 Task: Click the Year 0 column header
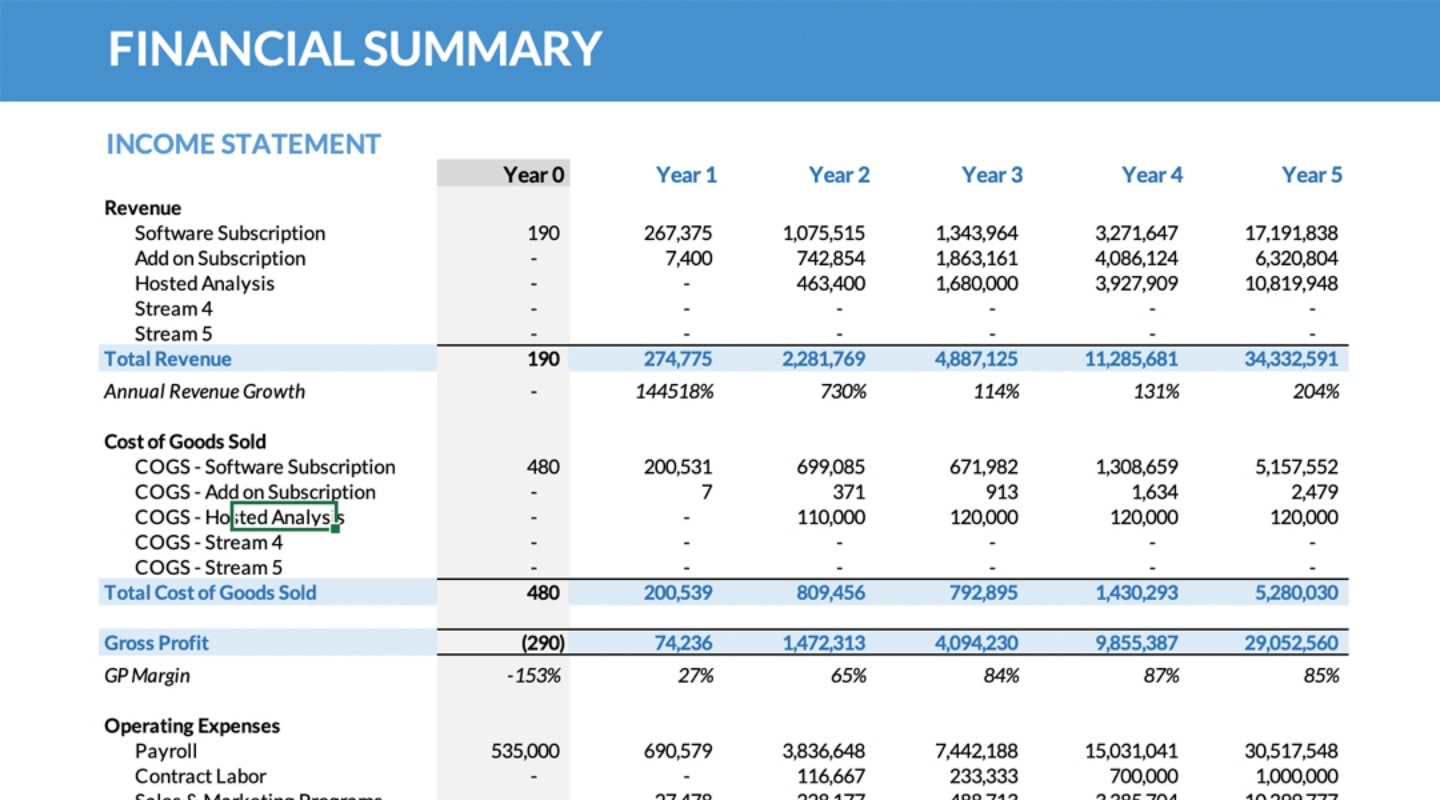click(533, 175)
